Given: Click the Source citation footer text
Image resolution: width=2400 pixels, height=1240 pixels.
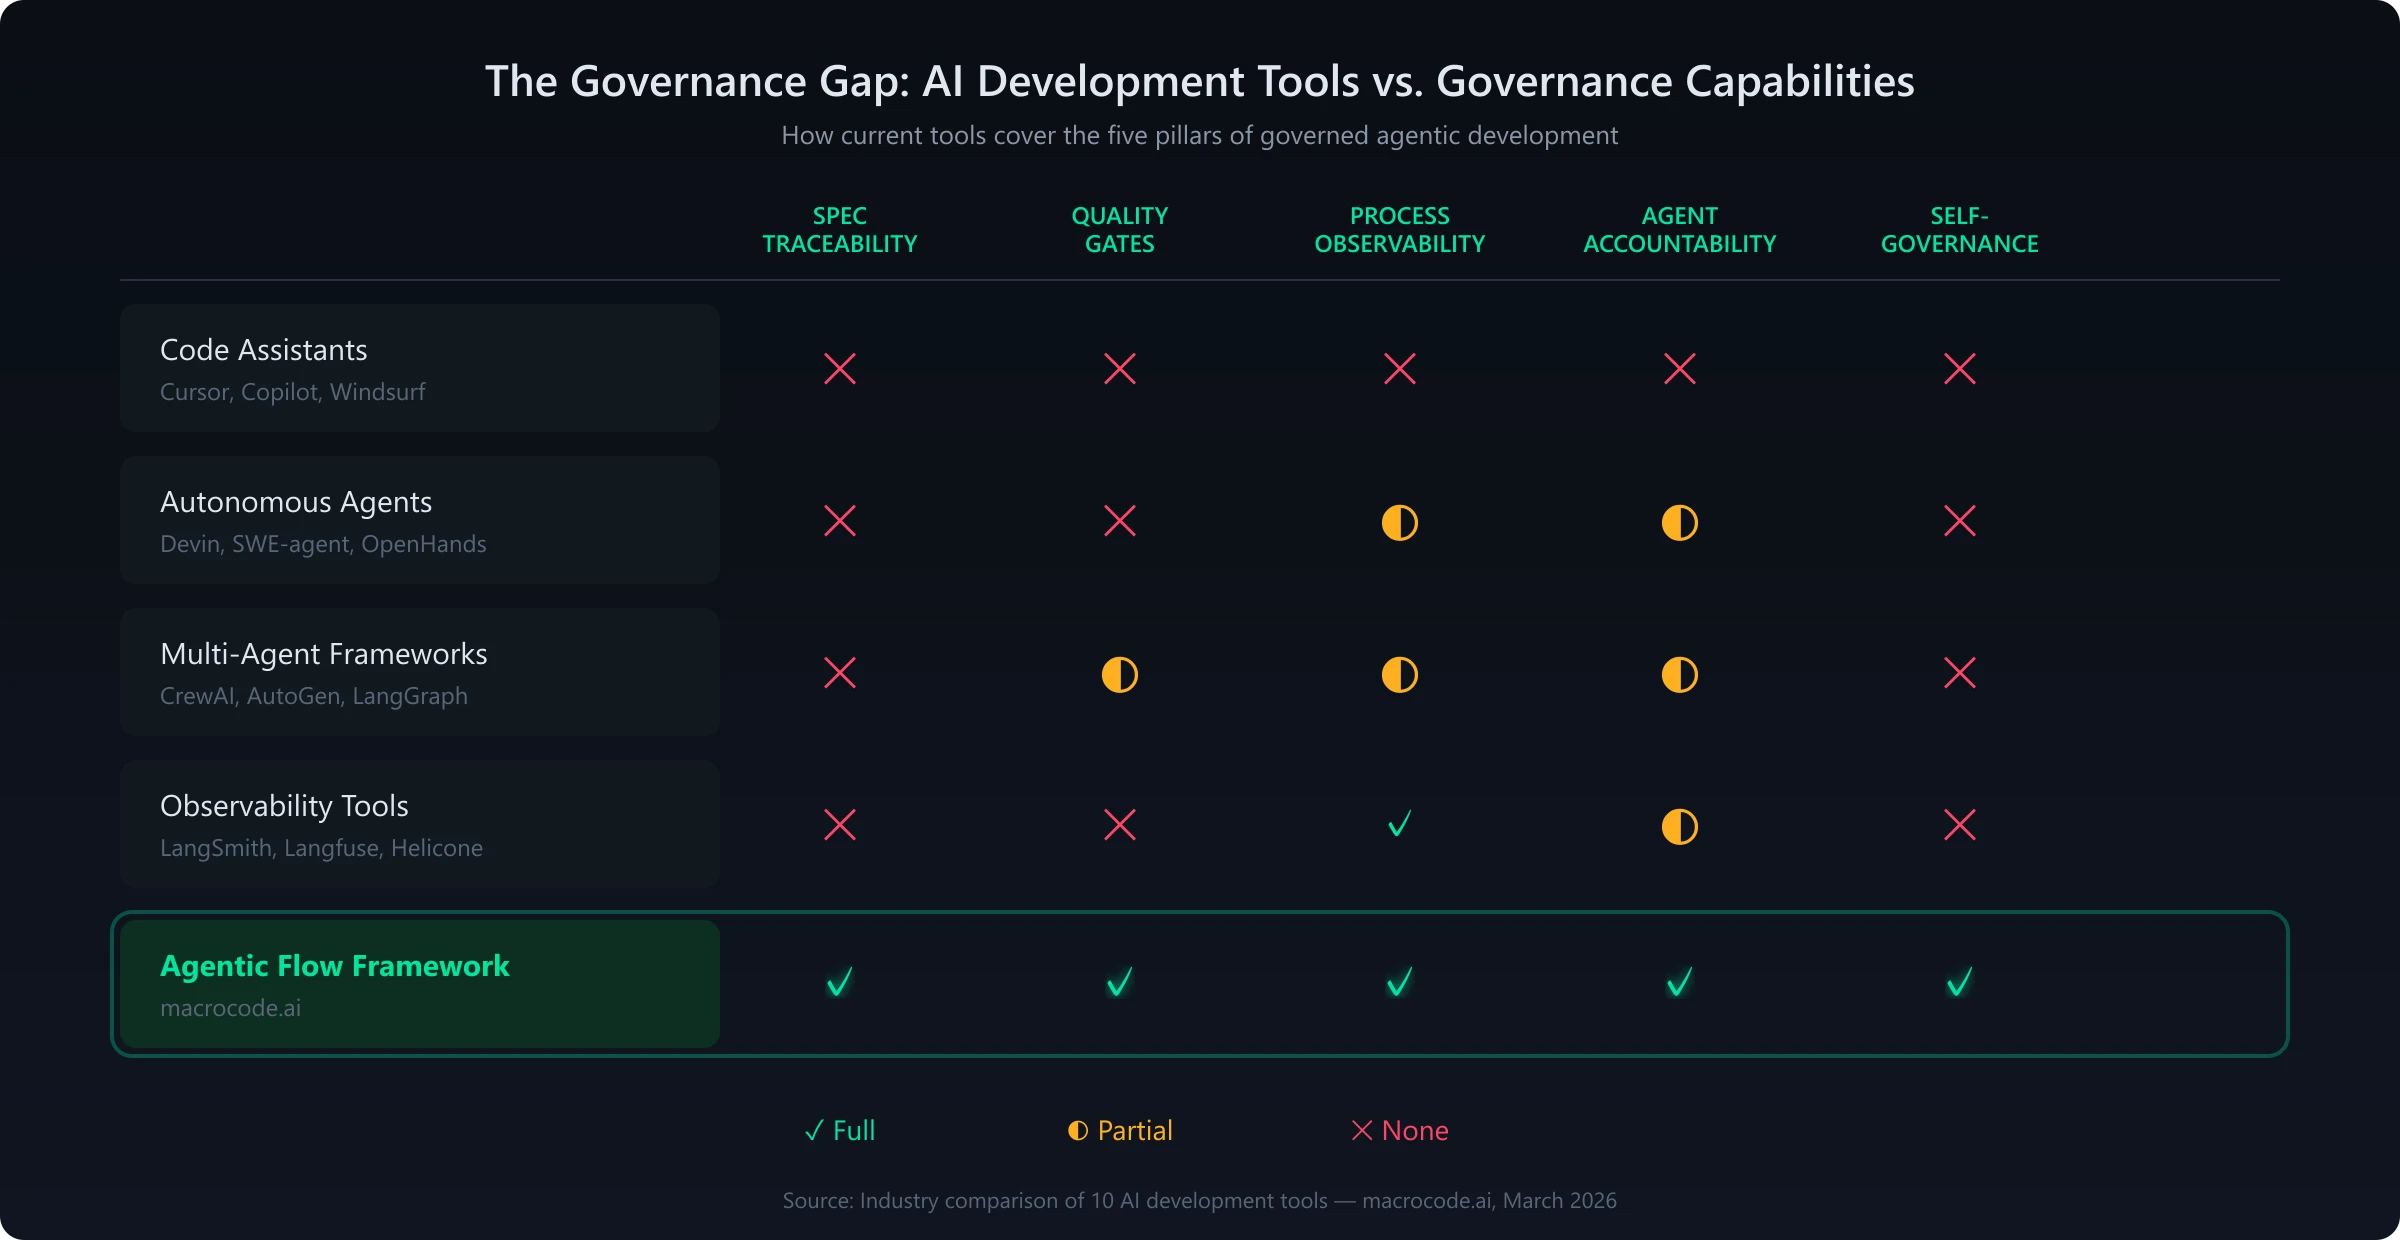Looking at the screenshot, I should [x=1200, y=1200].
